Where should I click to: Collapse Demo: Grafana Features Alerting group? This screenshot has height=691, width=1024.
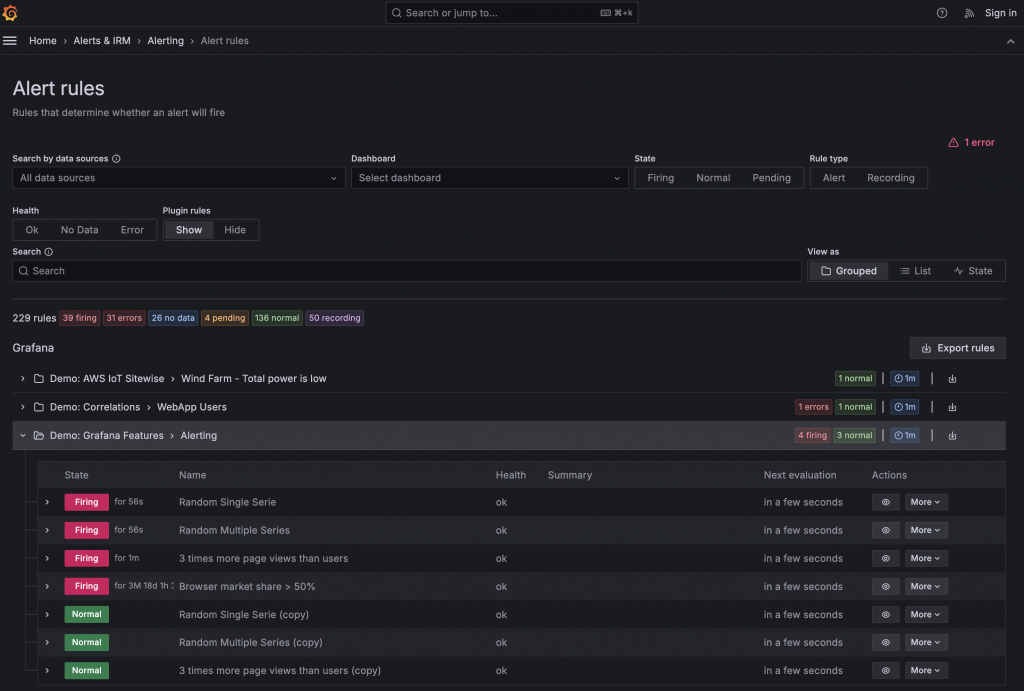point(23,436)
